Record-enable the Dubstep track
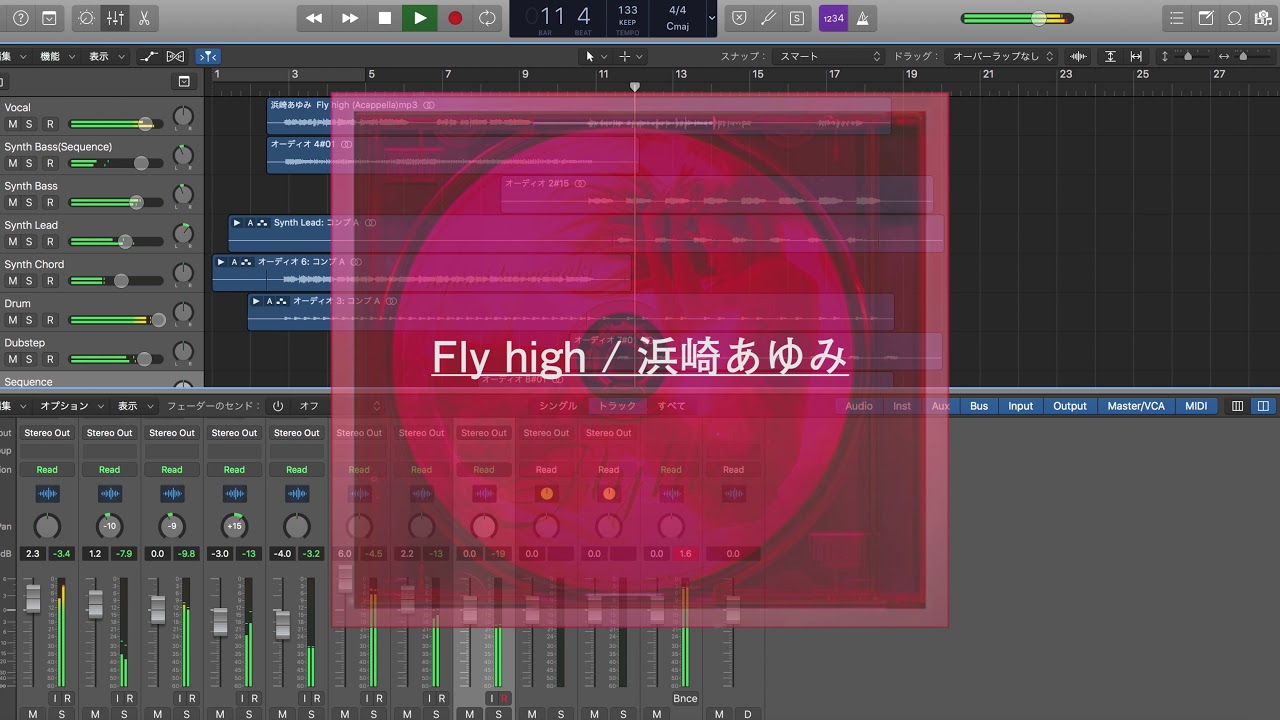The width and height of the screenshot is (1280, 720). [x=50, y=359]
